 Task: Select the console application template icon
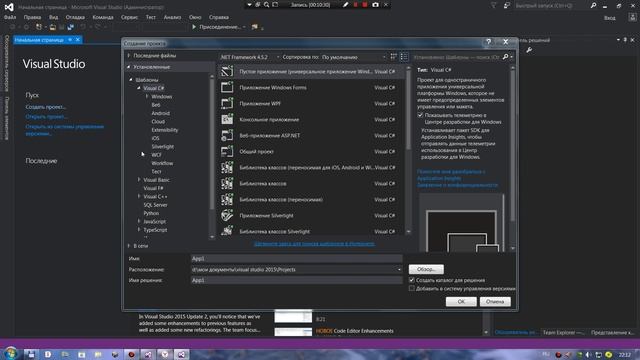click(227, 119)
